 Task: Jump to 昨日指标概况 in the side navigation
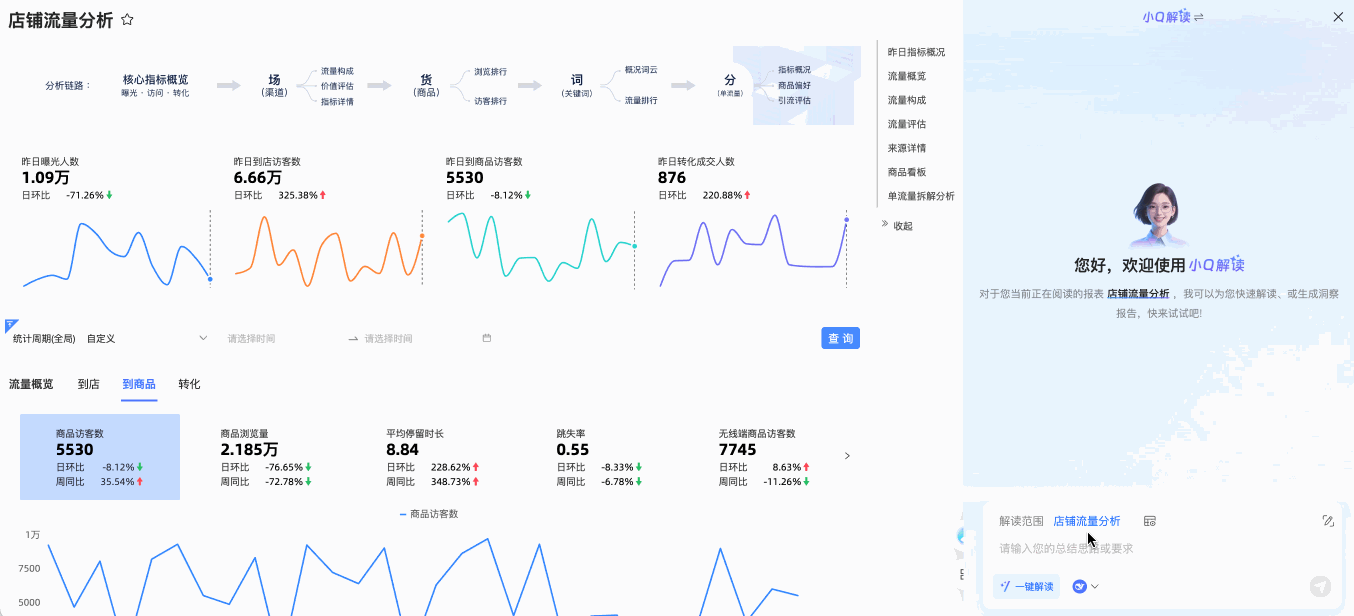(916, 52)
